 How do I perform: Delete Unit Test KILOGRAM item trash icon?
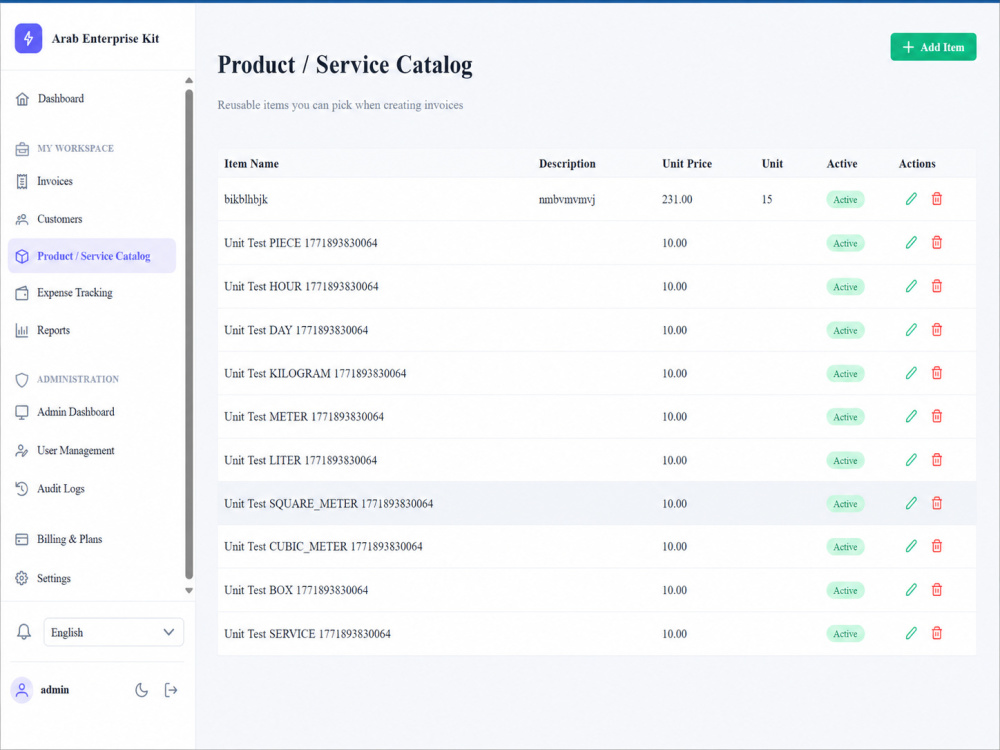(x=936, y=373)
